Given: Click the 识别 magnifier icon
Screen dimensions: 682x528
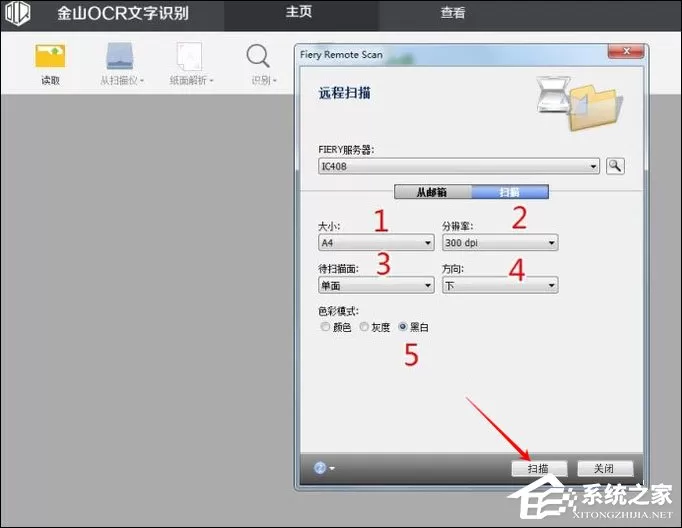Looking at the screenshot, I should point(258,56).
